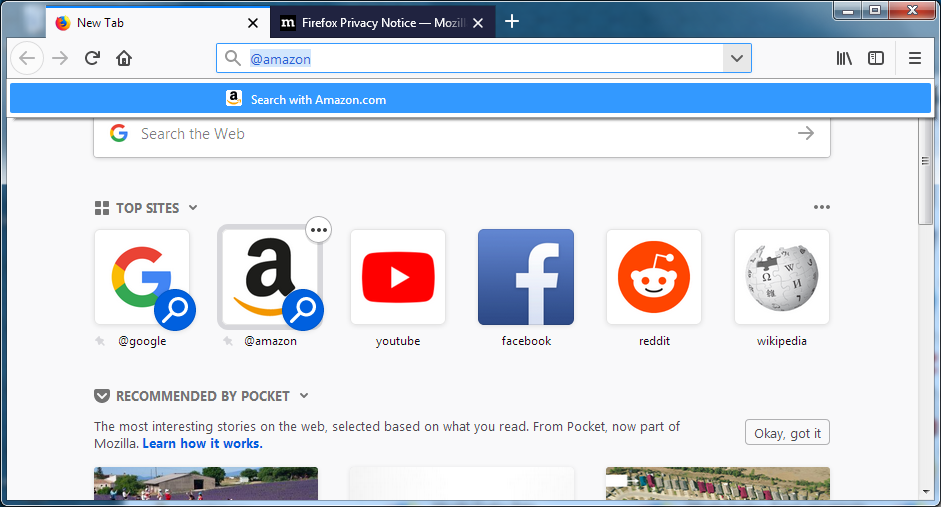Go back with the back arrow button
The height and width of the screenshot is (507, 941).
pyautogui.click(x=27, y=58)
